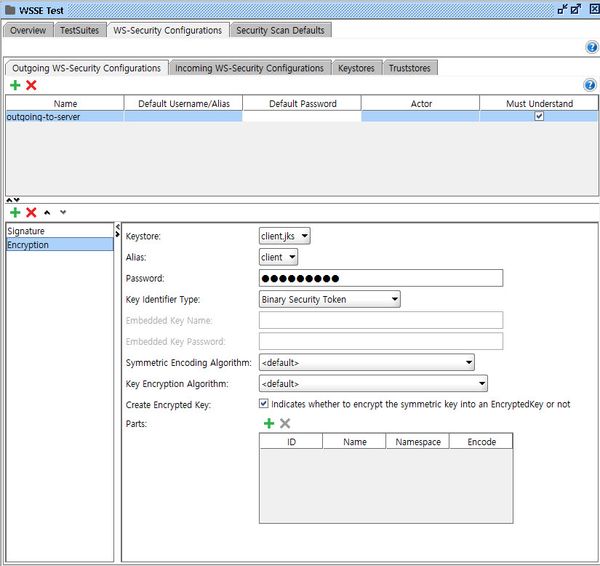Open the Keystores tab
The width and height of the screenshot is (600, 566).
pyautogui.click(x=357, y=68)
